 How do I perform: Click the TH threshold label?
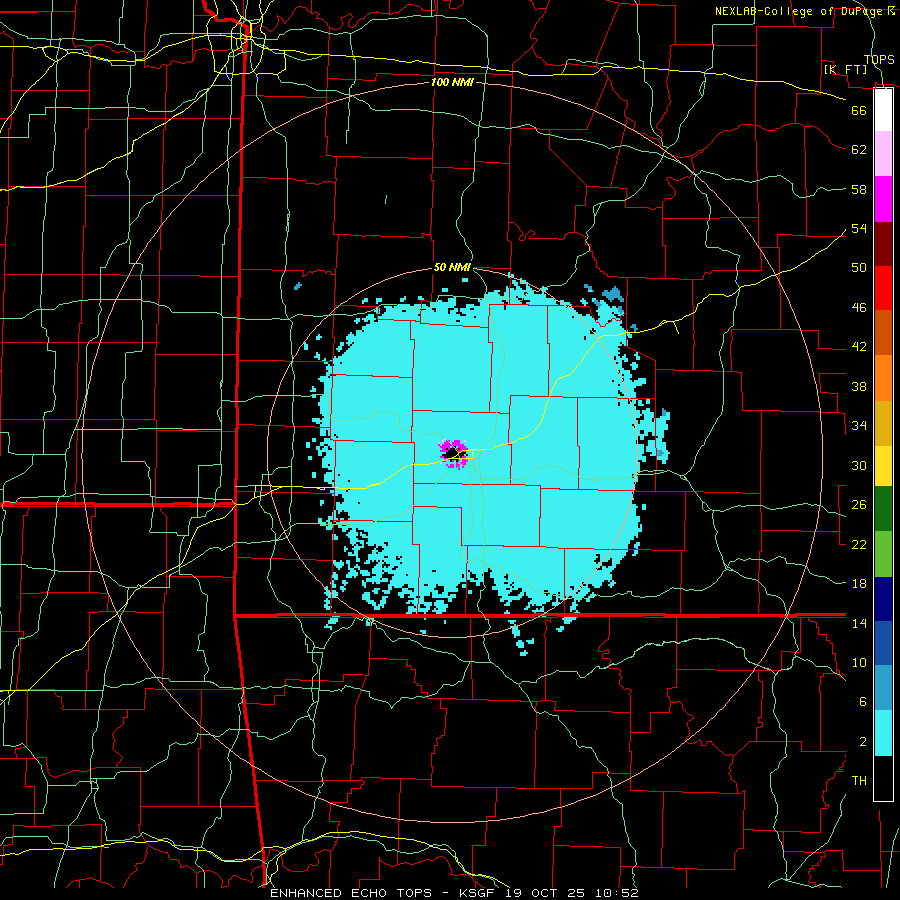click(x=859, y=781)
